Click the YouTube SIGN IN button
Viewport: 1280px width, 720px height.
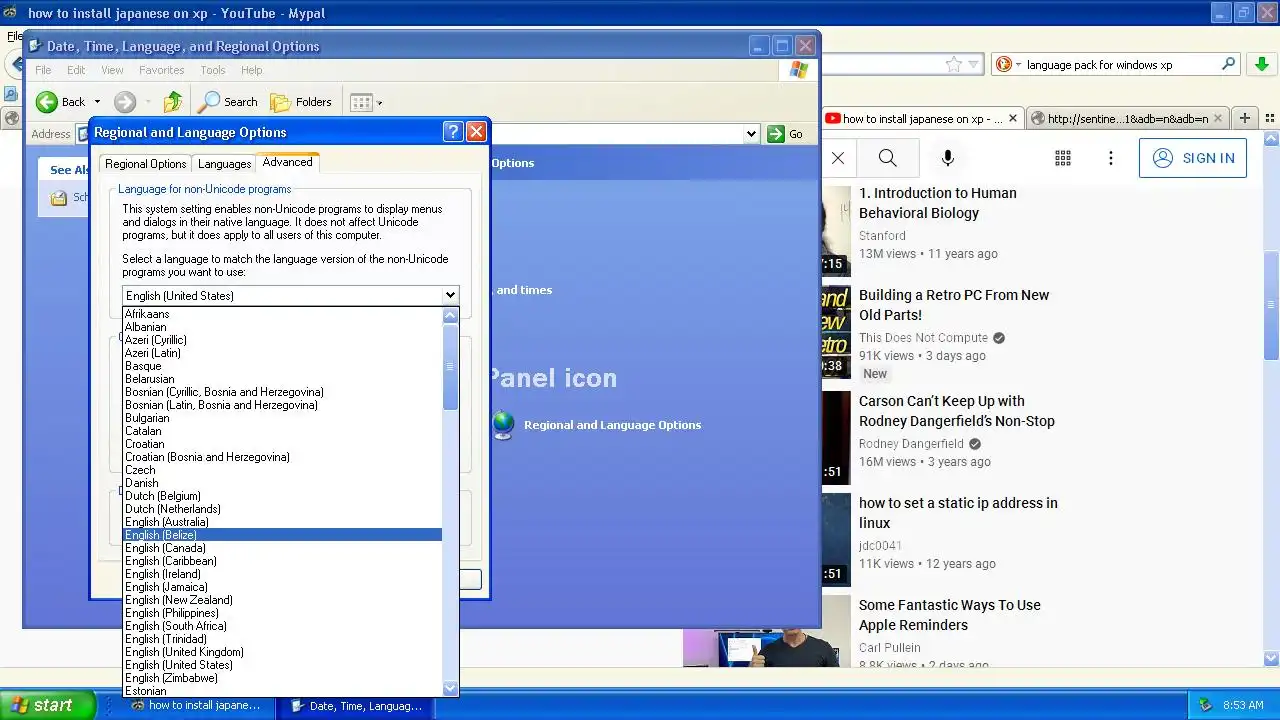click(x=1193, y=158)
